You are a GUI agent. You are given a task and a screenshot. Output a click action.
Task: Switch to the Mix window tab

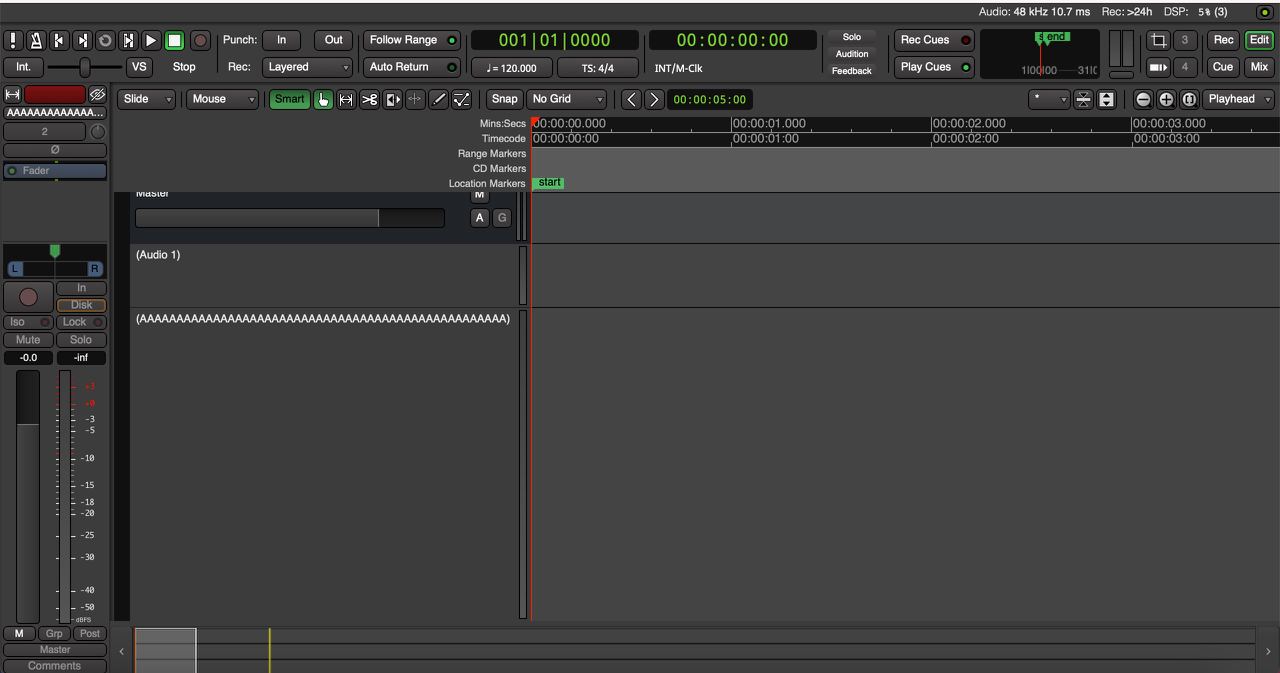1258,67
